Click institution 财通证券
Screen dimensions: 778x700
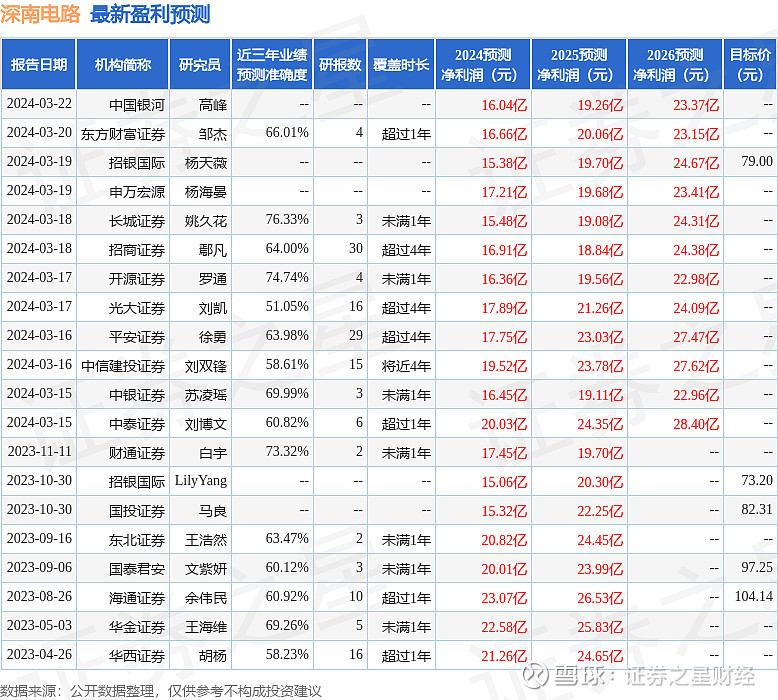(x=136, y=453)
